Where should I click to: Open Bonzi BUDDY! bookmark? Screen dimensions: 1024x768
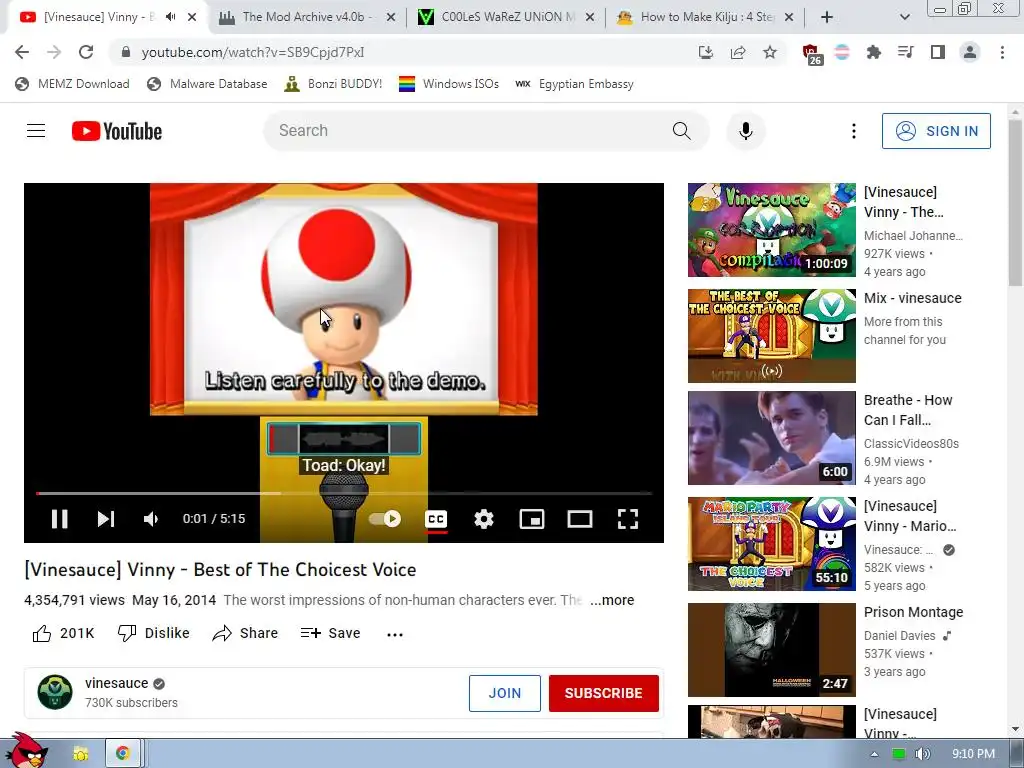tap(334, 84)
